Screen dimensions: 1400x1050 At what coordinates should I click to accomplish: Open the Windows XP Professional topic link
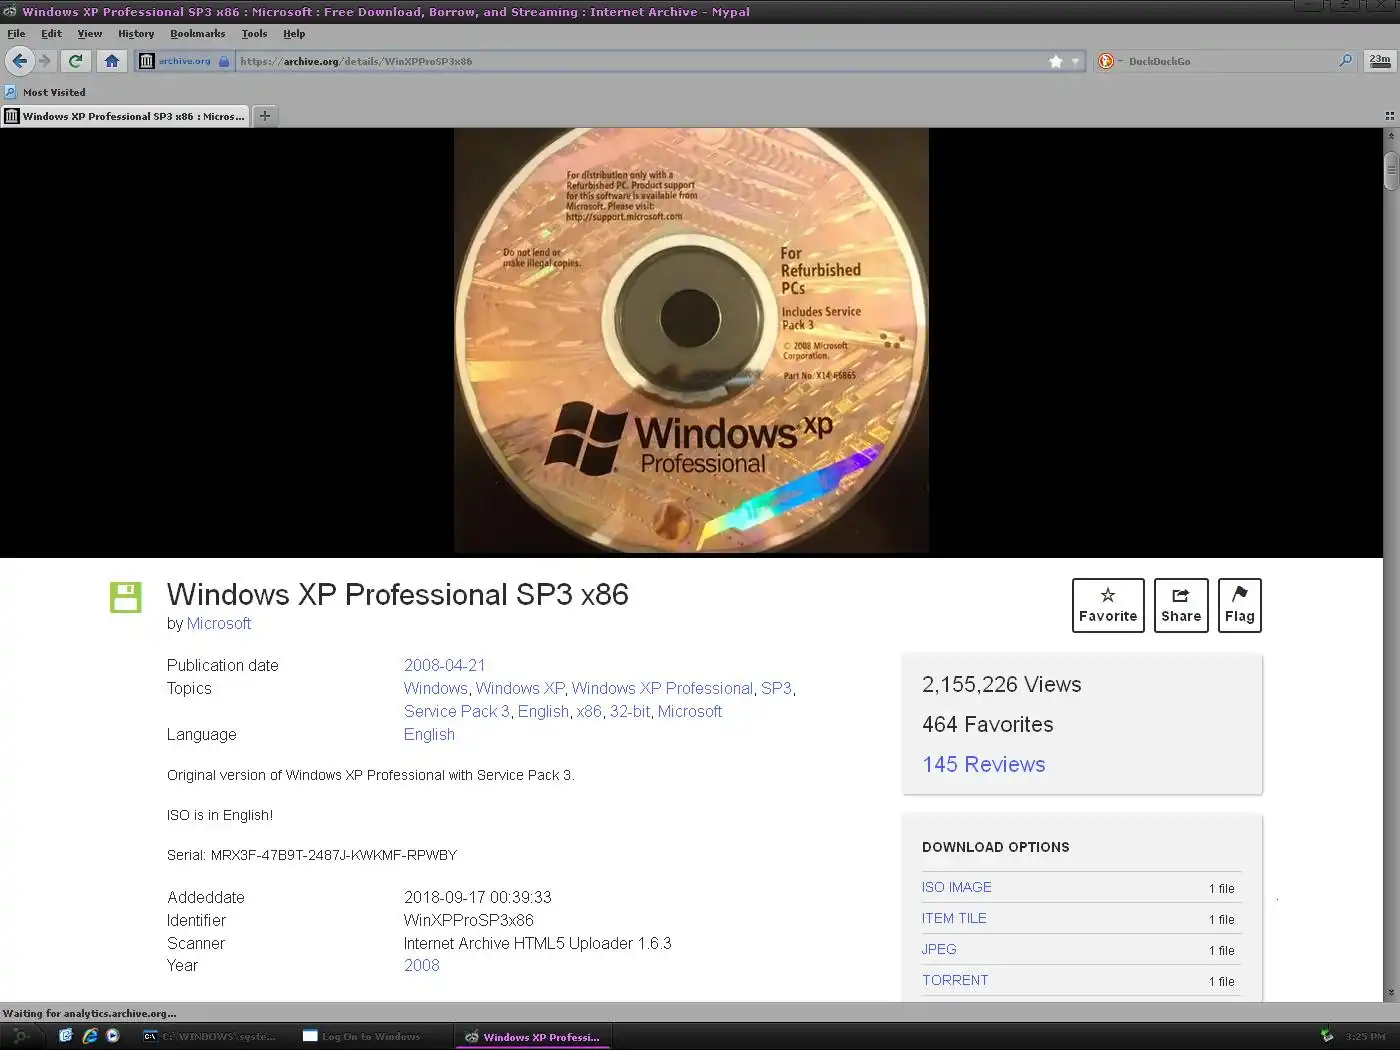tap(662, 688)
